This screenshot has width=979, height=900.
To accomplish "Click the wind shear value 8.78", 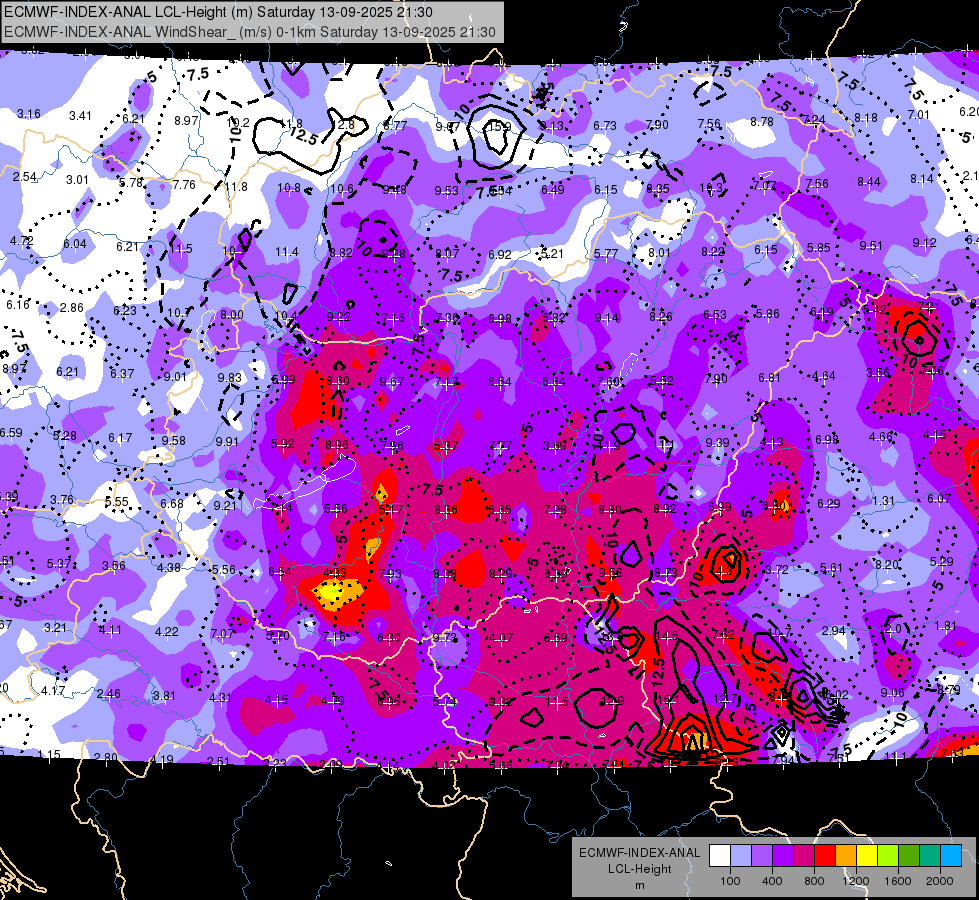I will coord(762,122).
